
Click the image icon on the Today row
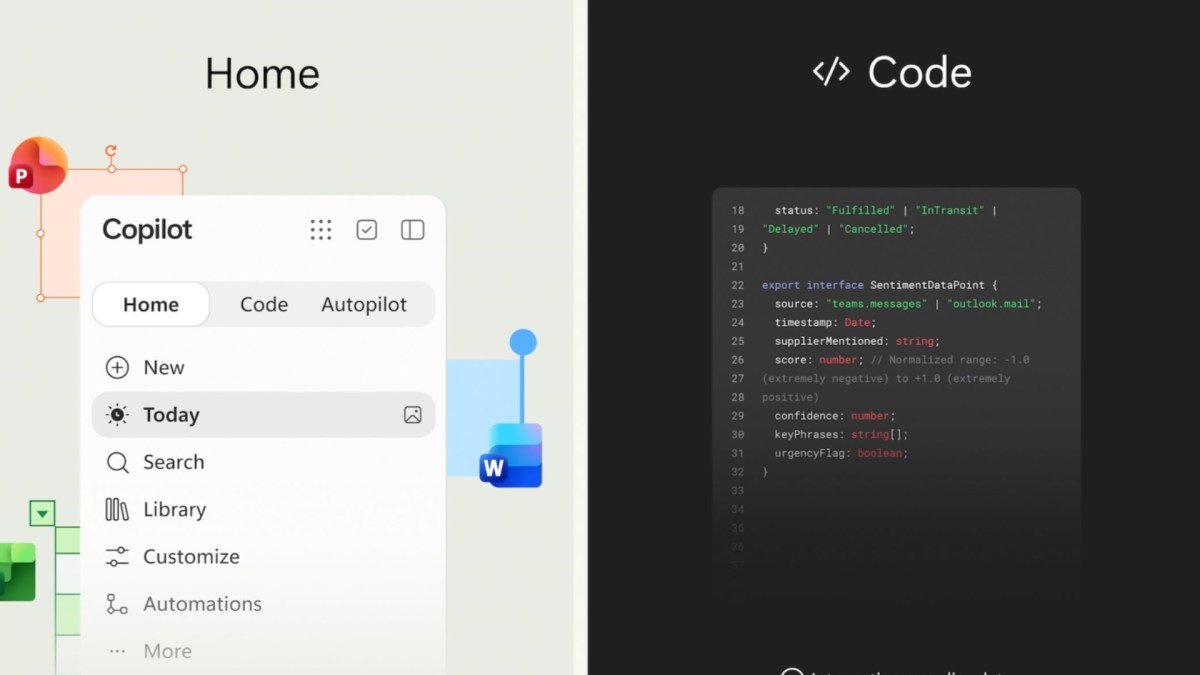point(412,415)
